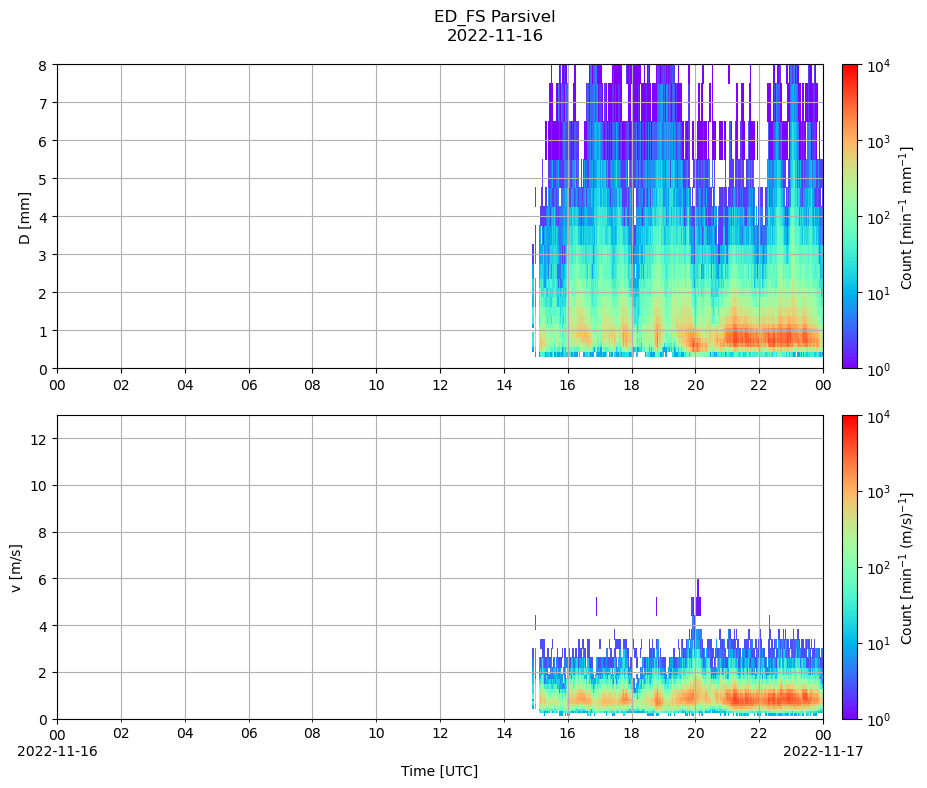Click y-axis tick "10" on the v plot
The height and width of the screenshot is (788, 927).
[40, 486]
